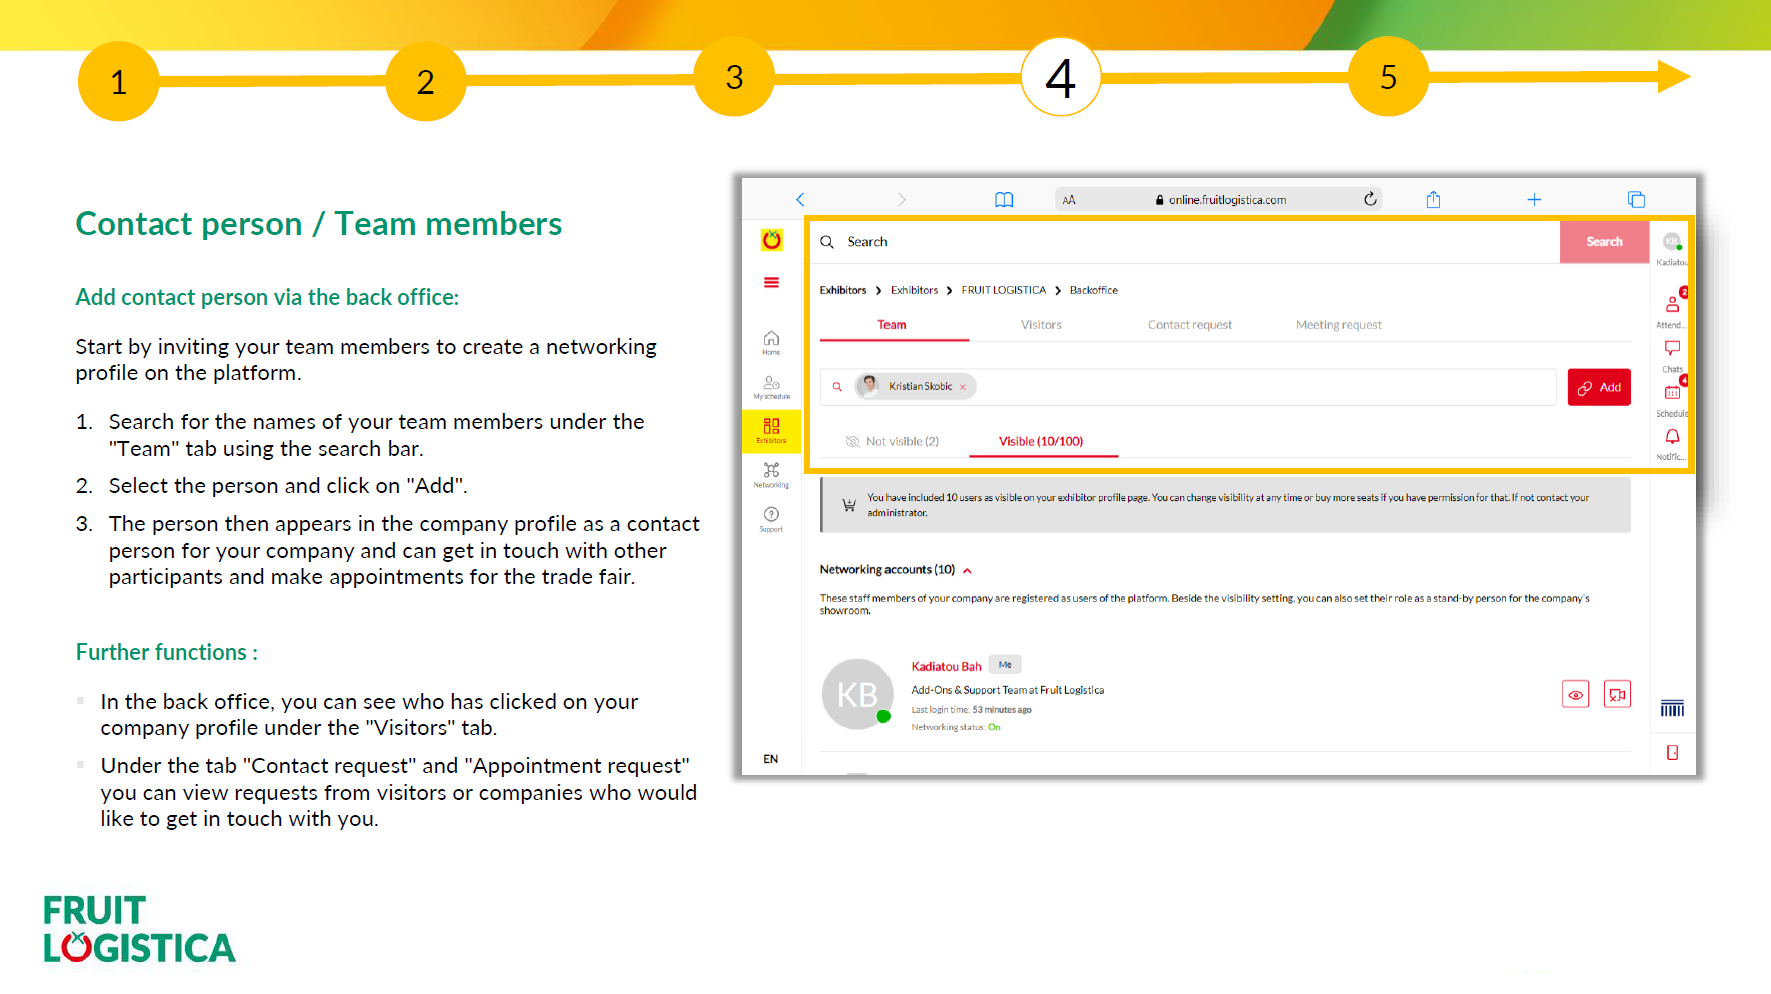Go to Home in the sidebar
This screenshot has width=1771, height=994.
[x=771, y=342]
